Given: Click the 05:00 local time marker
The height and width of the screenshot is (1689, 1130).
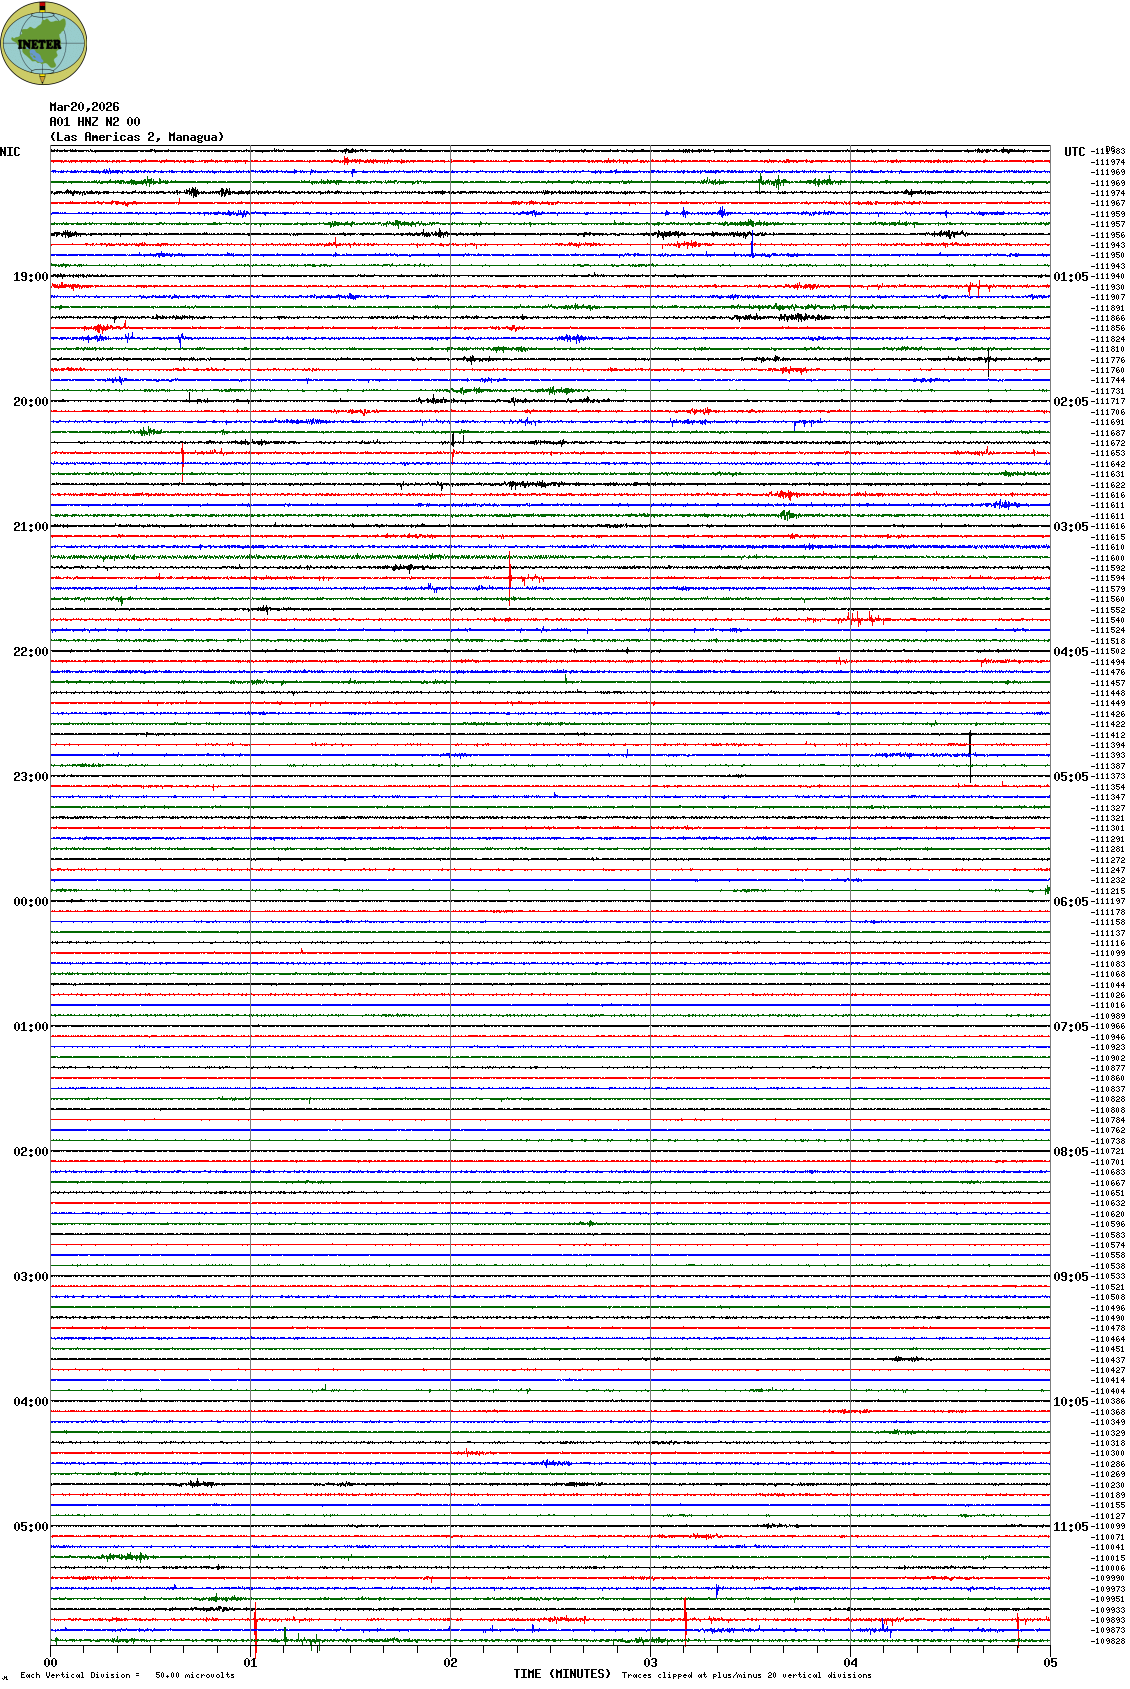Looking at the screenshot, I should click(30, 1527).
